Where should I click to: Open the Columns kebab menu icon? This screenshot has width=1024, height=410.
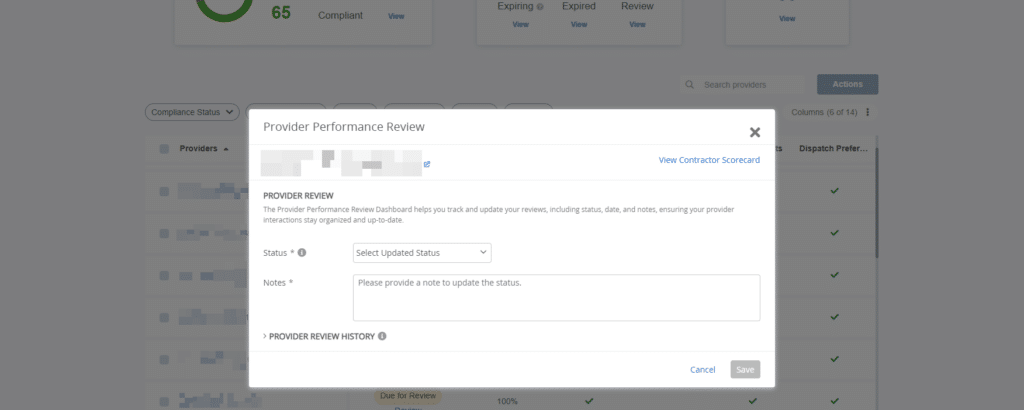click(x=868, y=112)
